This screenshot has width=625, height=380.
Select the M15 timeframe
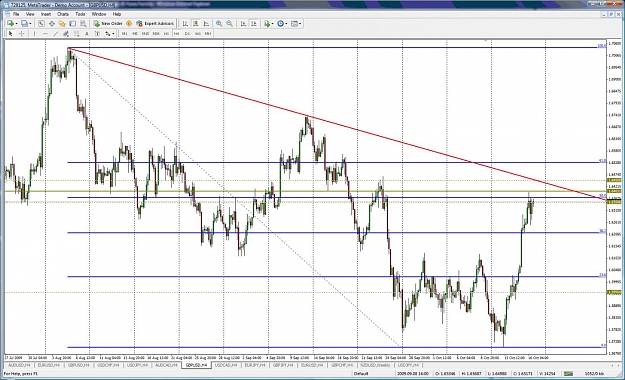[145, 33]
